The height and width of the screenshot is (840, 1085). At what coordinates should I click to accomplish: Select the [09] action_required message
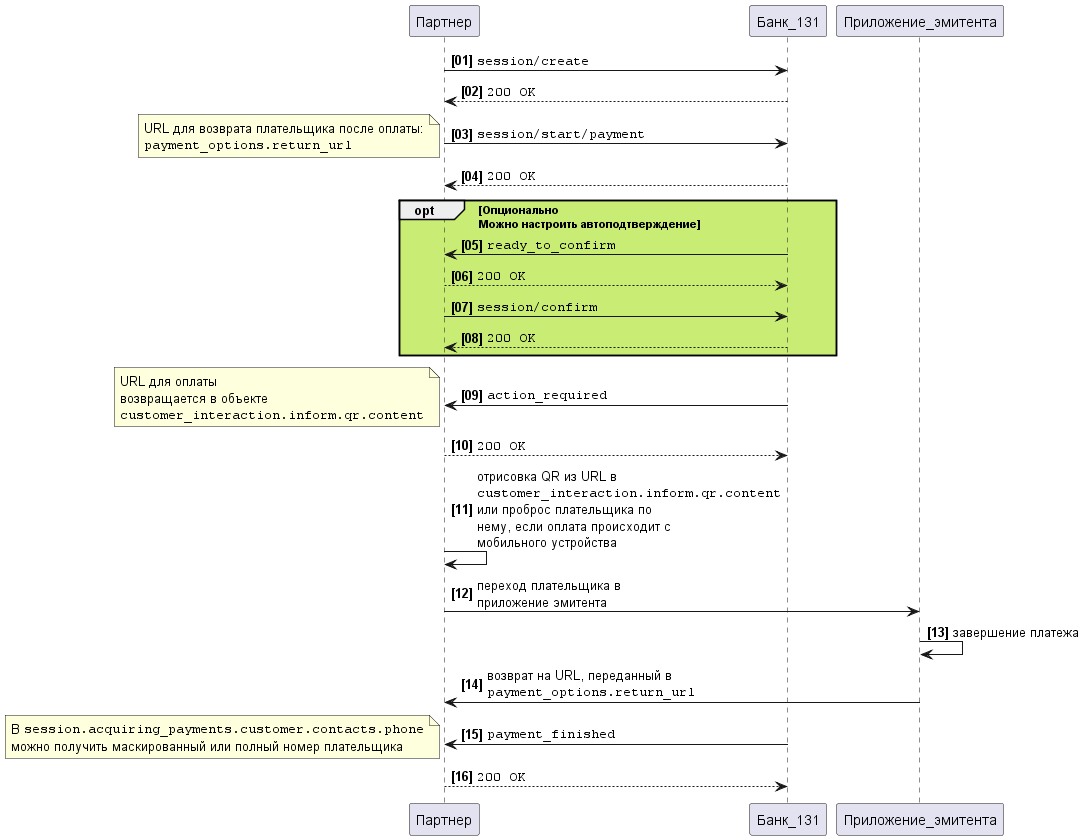click(534, 395)
